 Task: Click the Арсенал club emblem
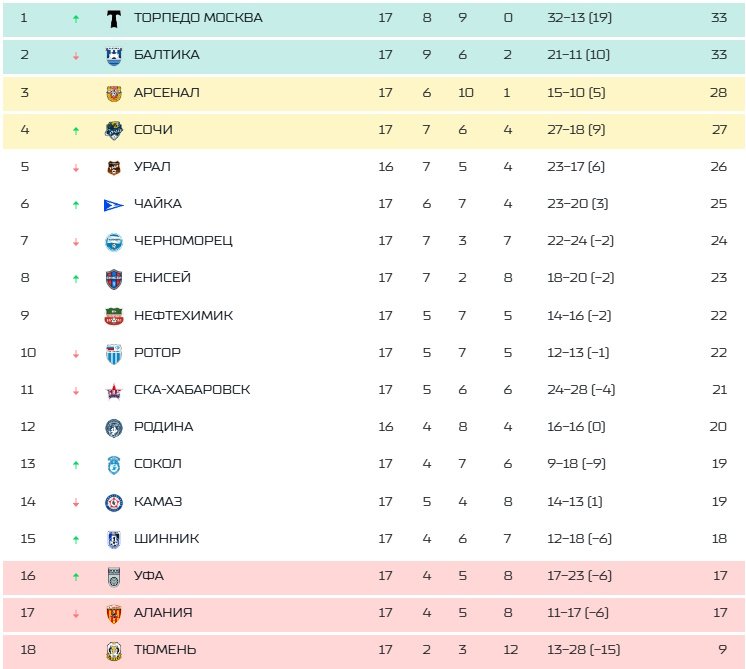coord(113,93)
